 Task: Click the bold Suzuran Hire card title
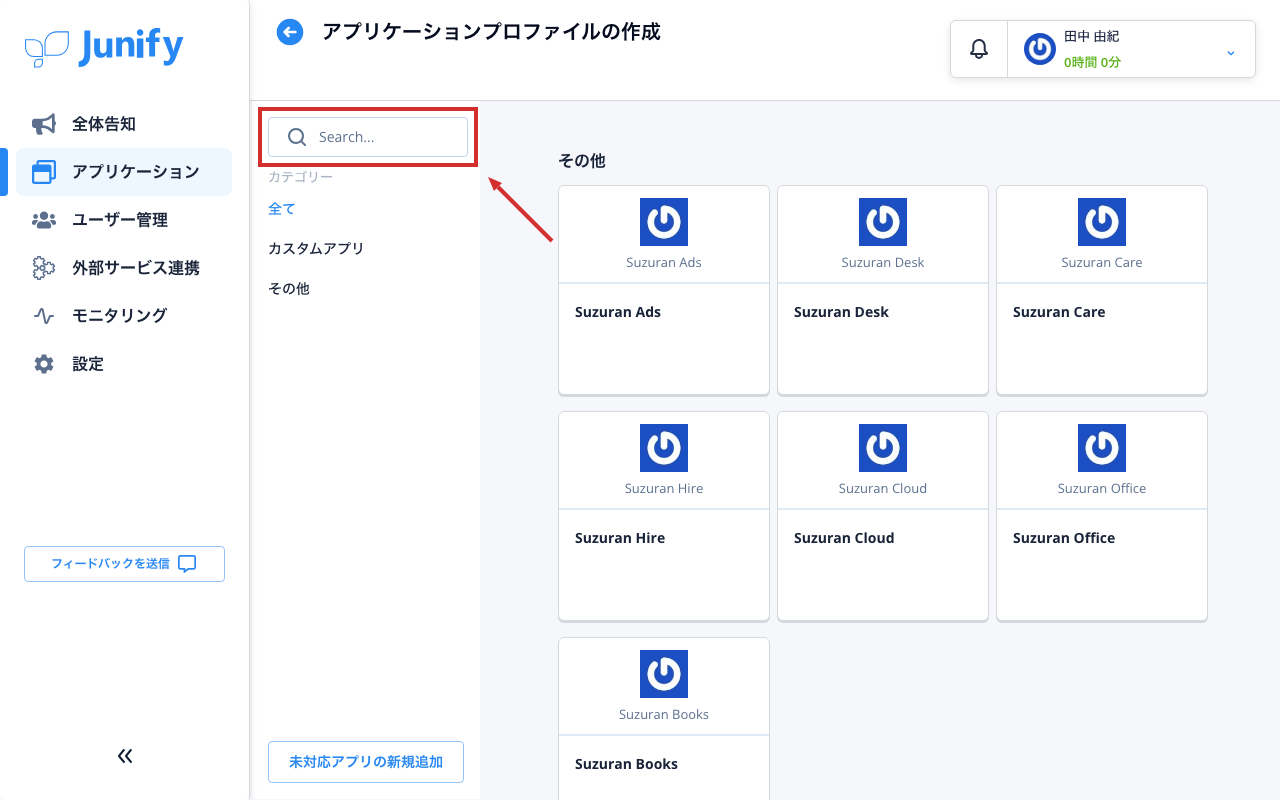pos(620,538)
